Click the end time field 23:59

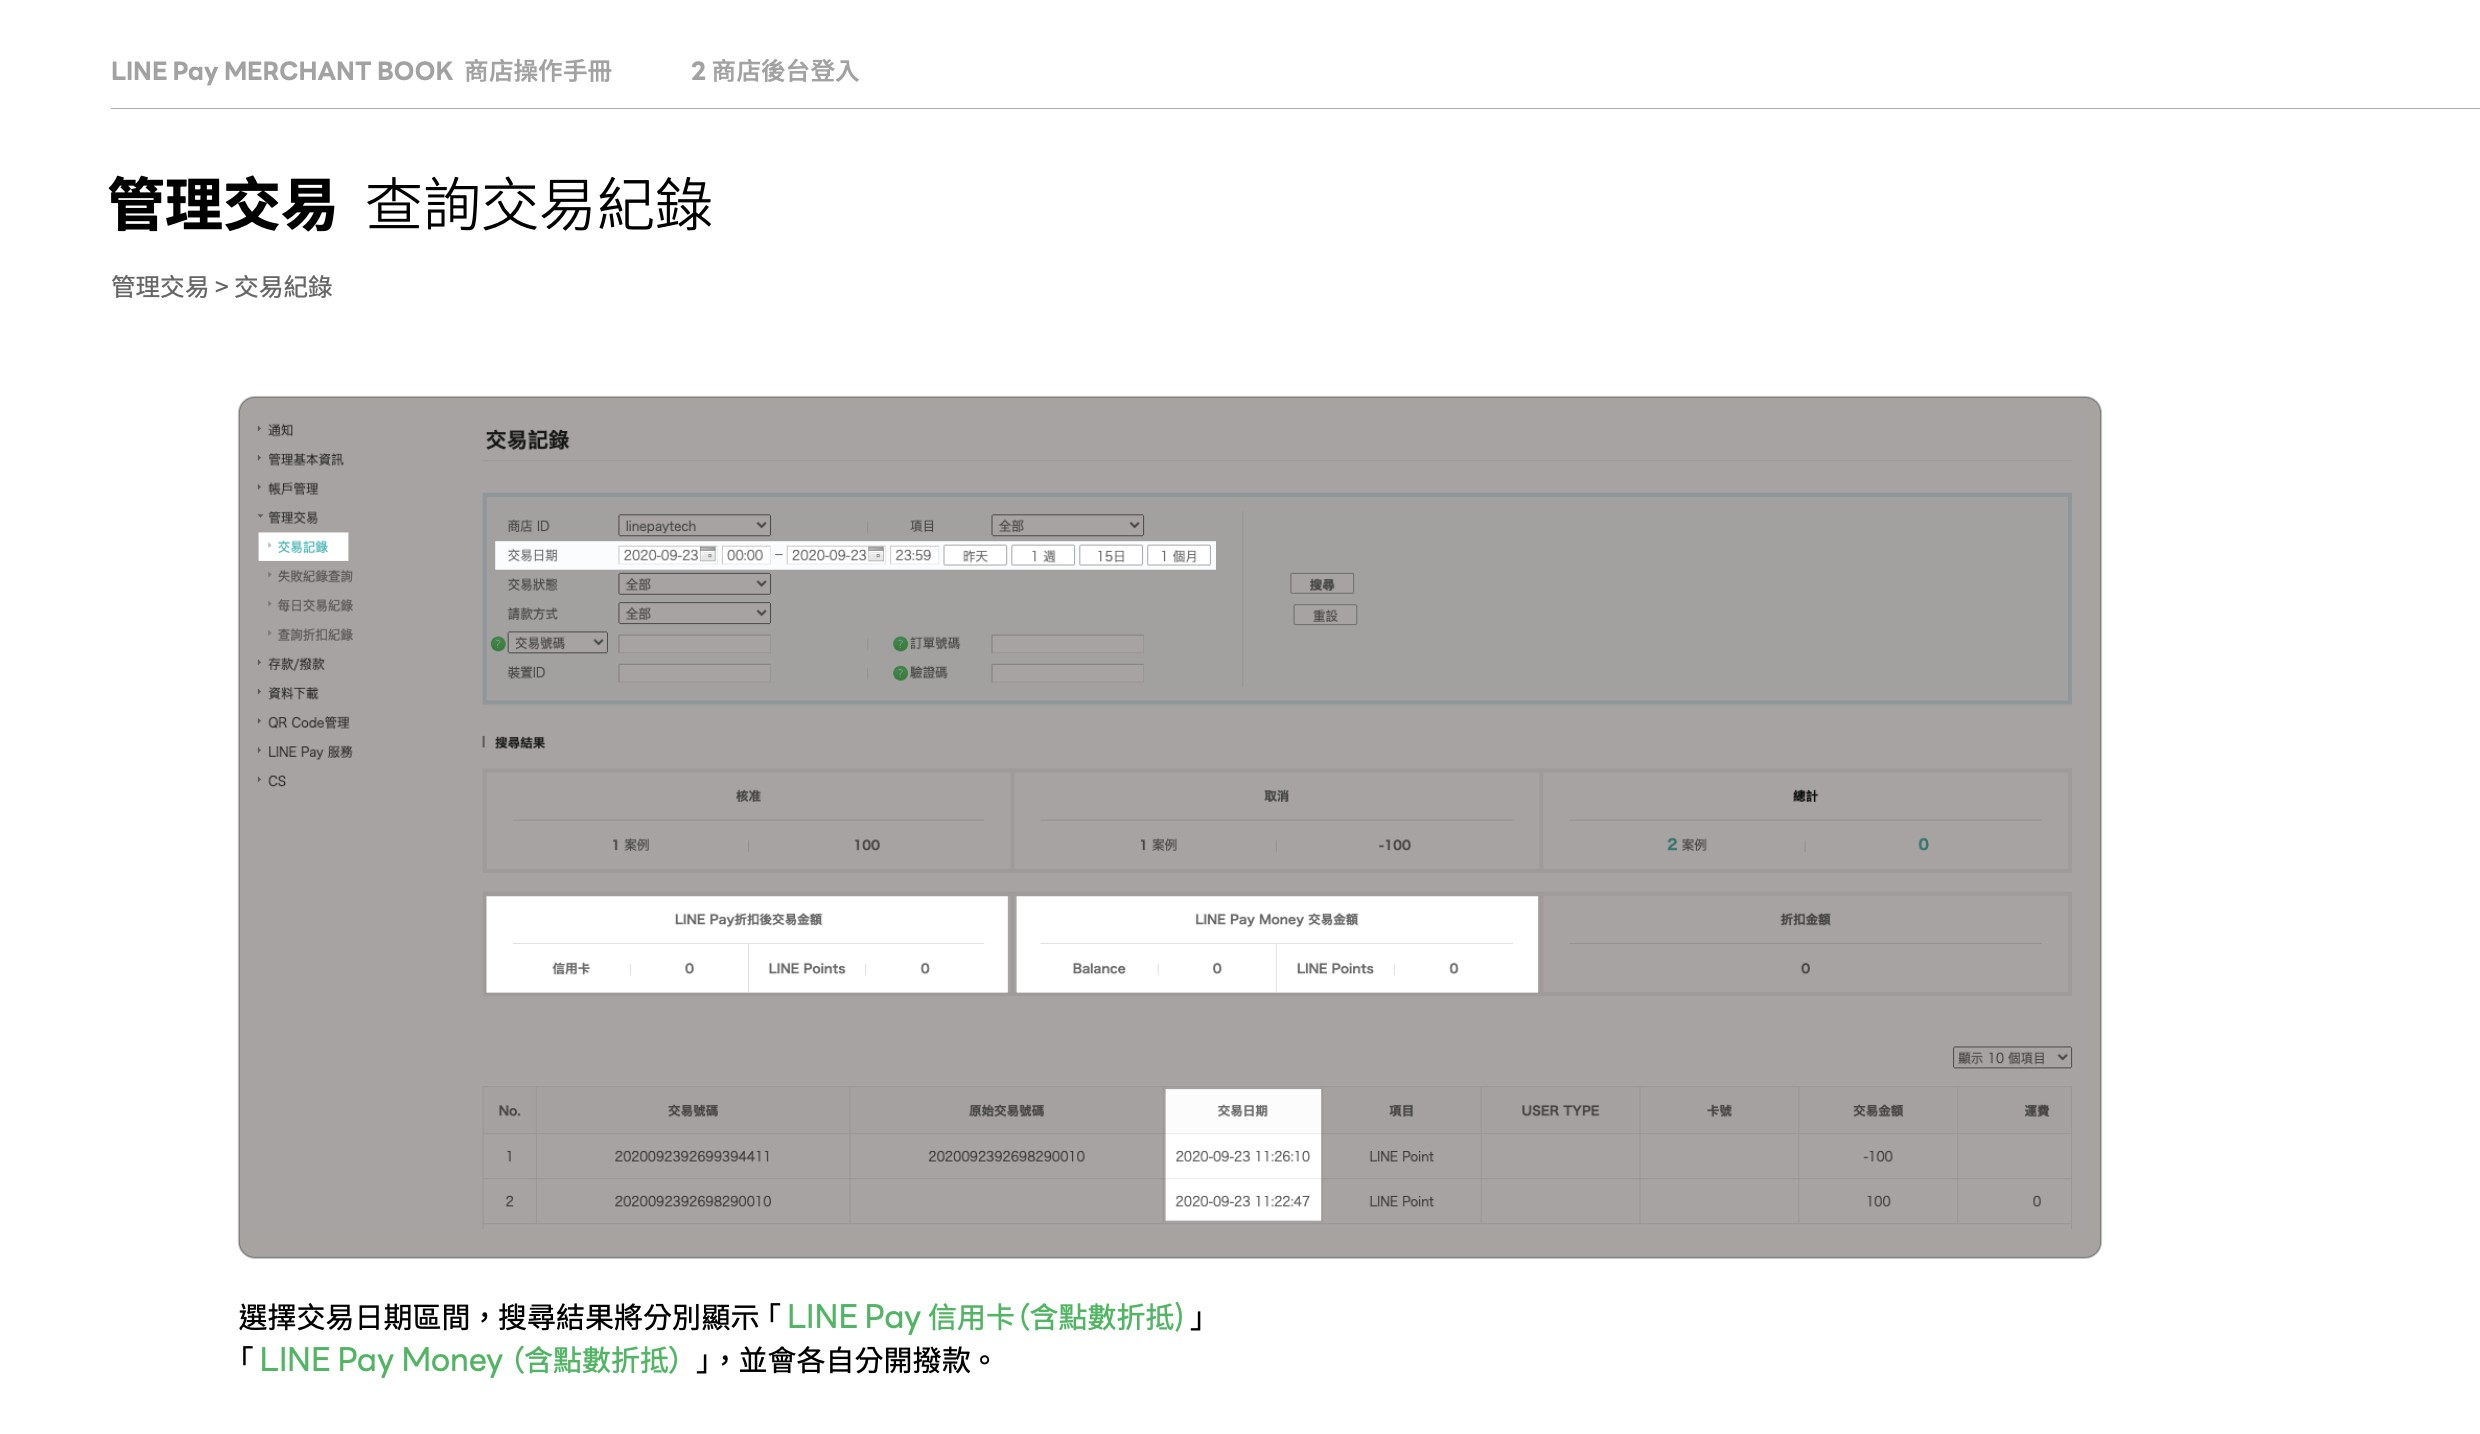click(x=913, y=555)
